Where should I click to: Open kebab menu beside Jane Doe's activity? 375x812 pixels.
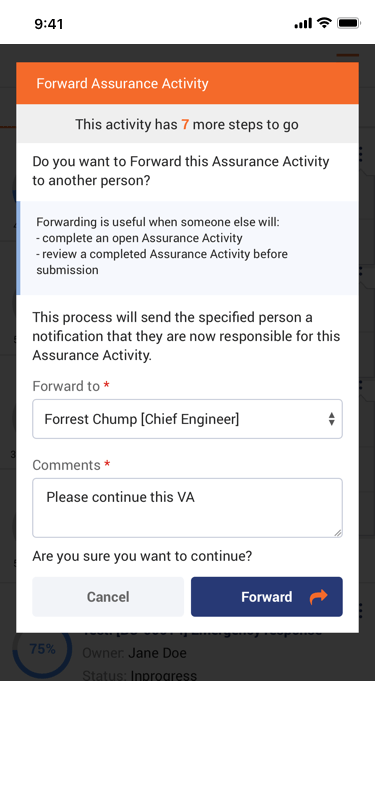(x=360, y=611)
